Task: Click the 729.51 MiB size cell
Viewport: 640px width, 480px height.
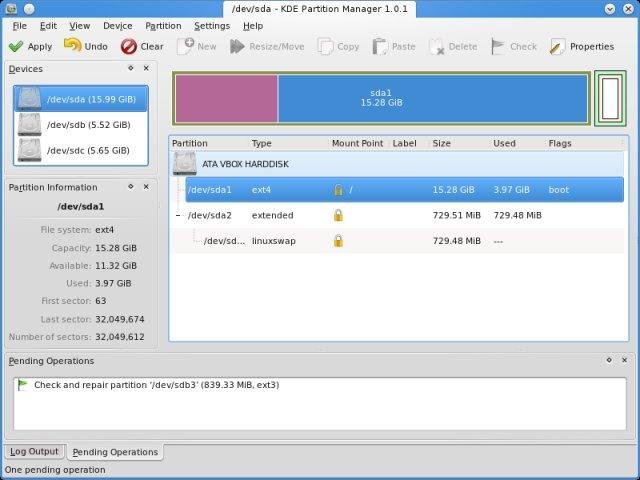Action: pyautogui.click(x=457, y=215)
